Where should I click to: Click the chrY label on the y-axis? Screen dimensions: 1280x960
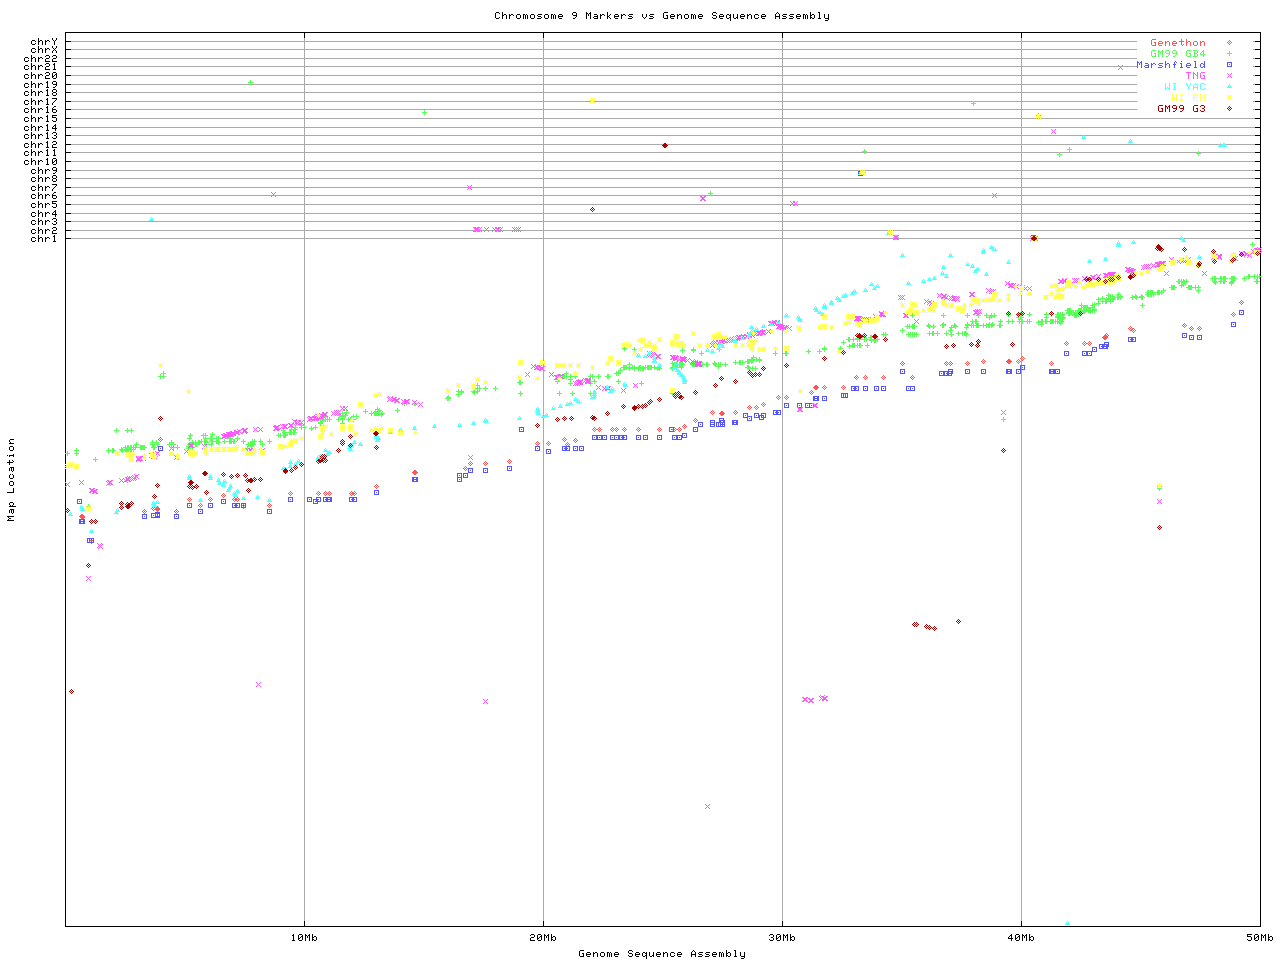point(43,42)
